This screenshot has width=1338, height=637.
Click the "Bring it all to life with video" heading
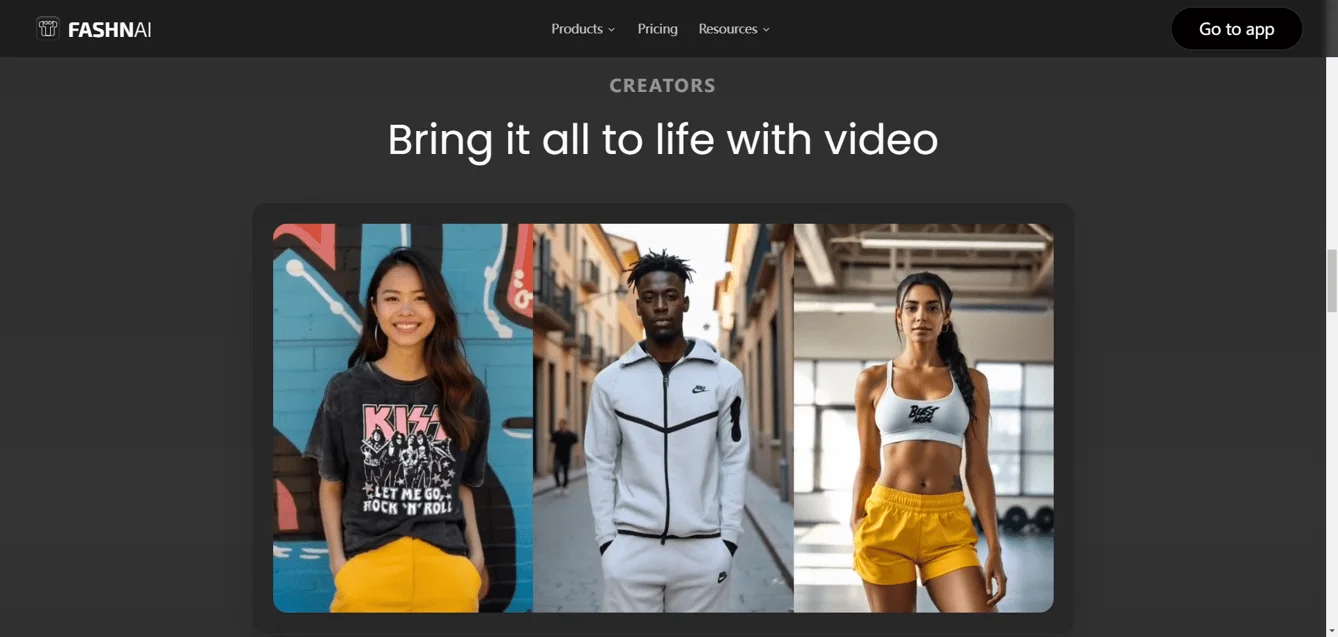click(x=663, y=139)
